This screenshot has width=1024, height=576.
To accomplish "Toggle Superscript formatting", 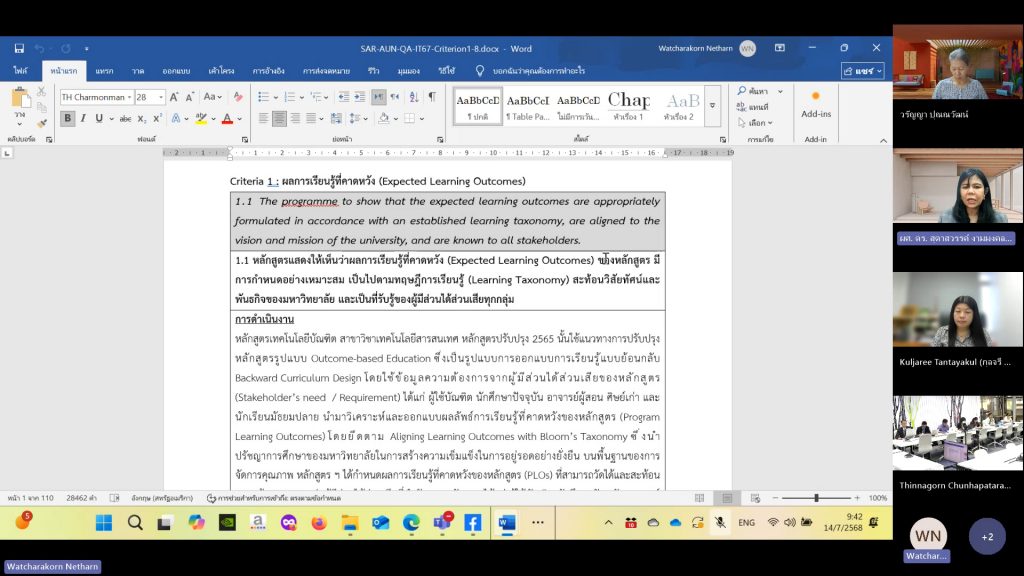I will point(157,119).
